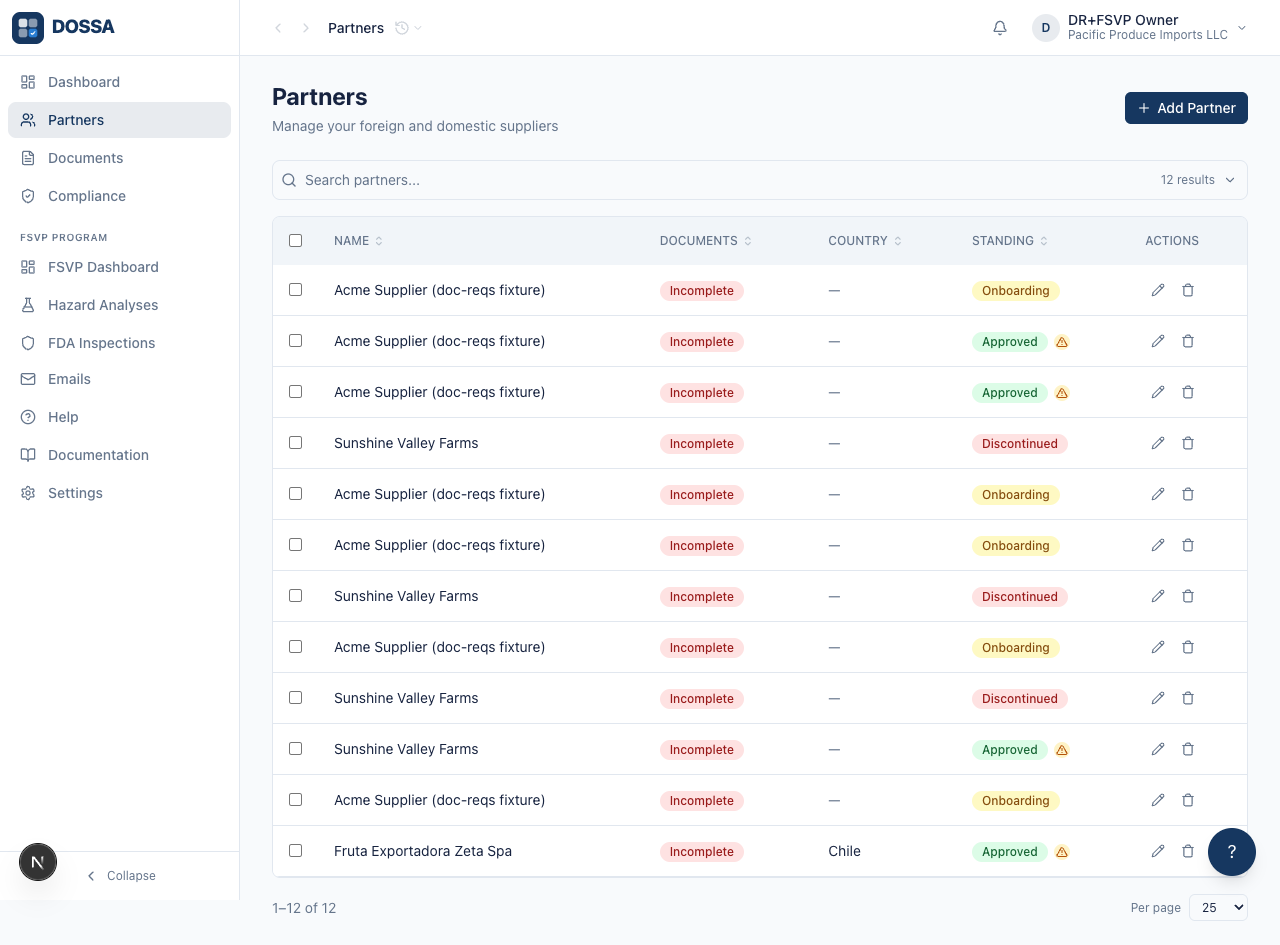The image size is (1280, 945).
Task: Click the round N icon at bottom left
Action: coord(38,862)
